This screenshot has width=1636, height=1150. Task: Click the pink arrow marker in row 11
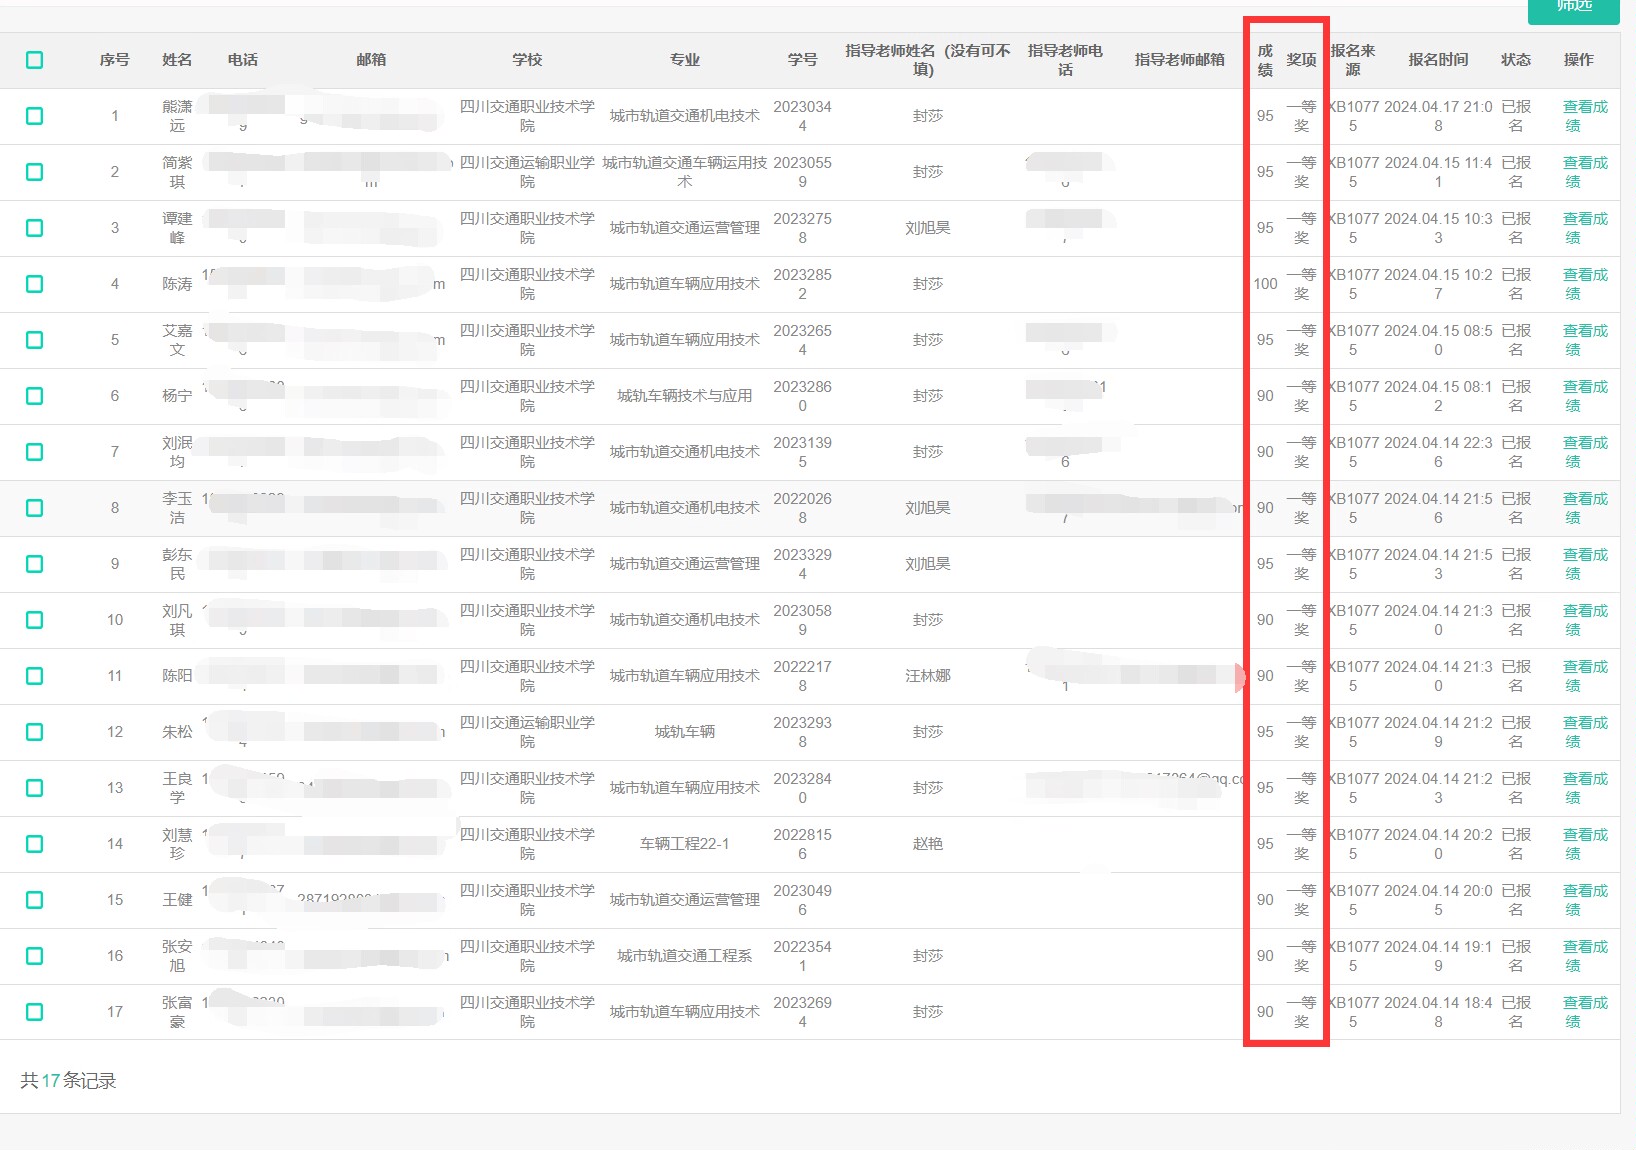point(1241,677)
